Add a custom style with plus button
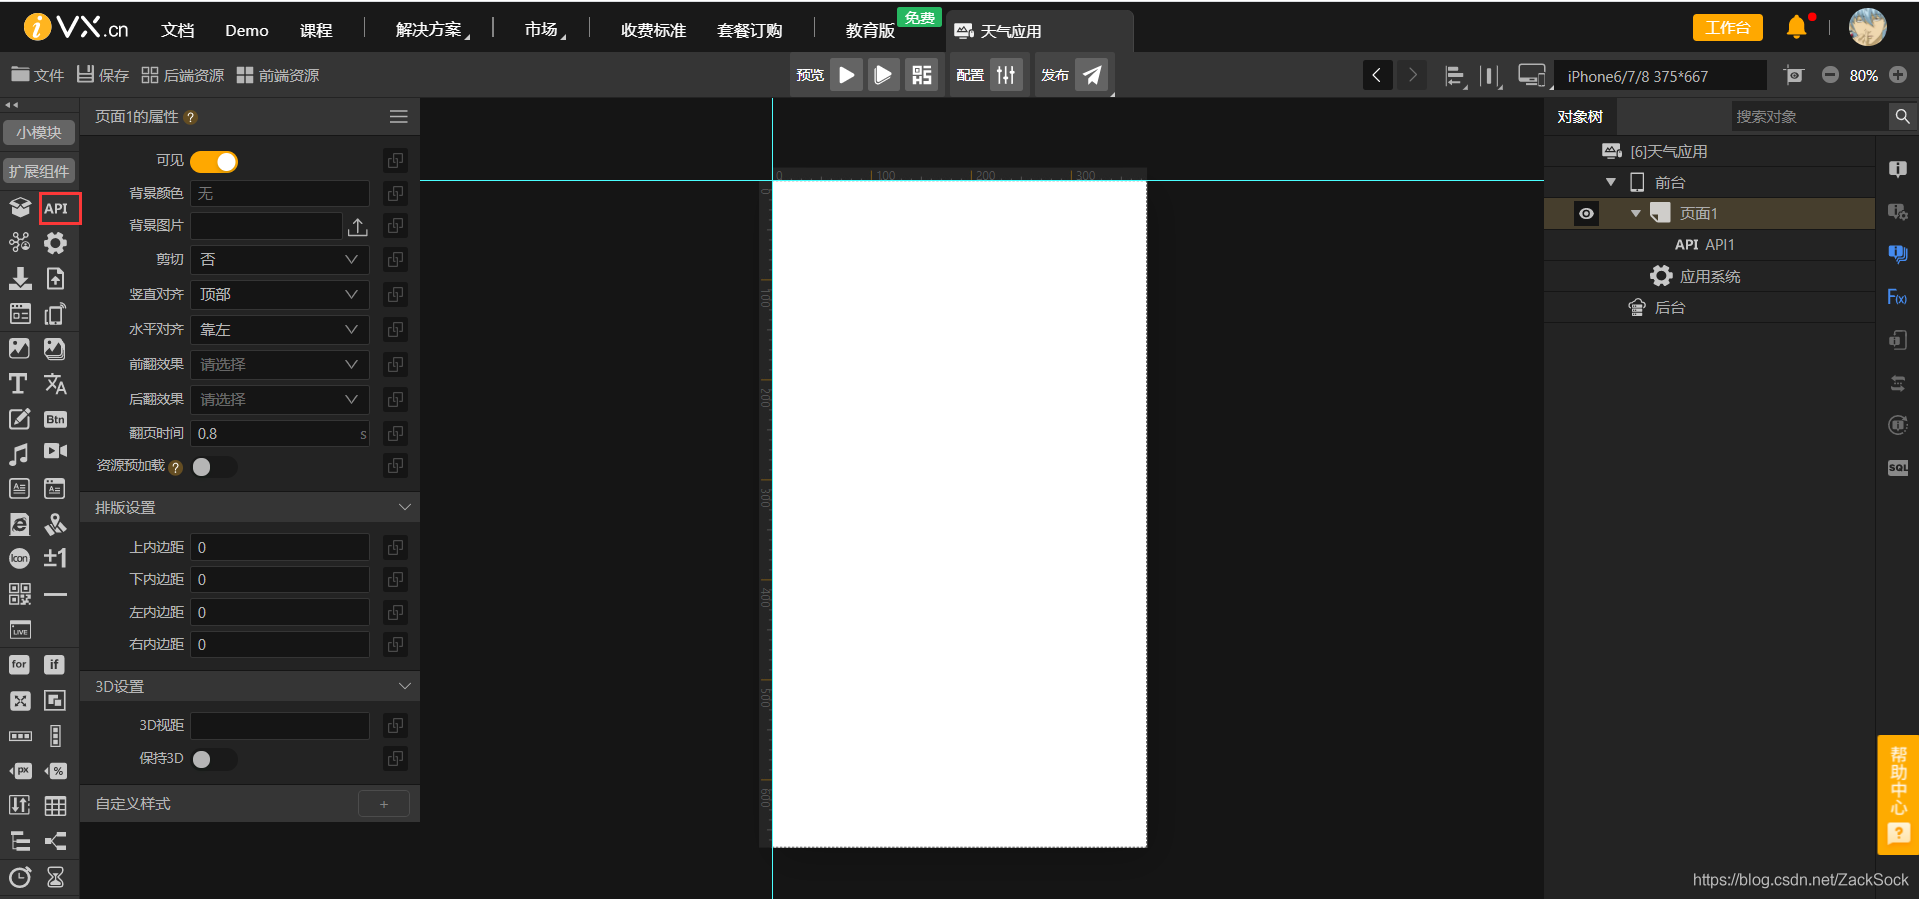This screenshot has height=899, width=1919. coord(384,804)
